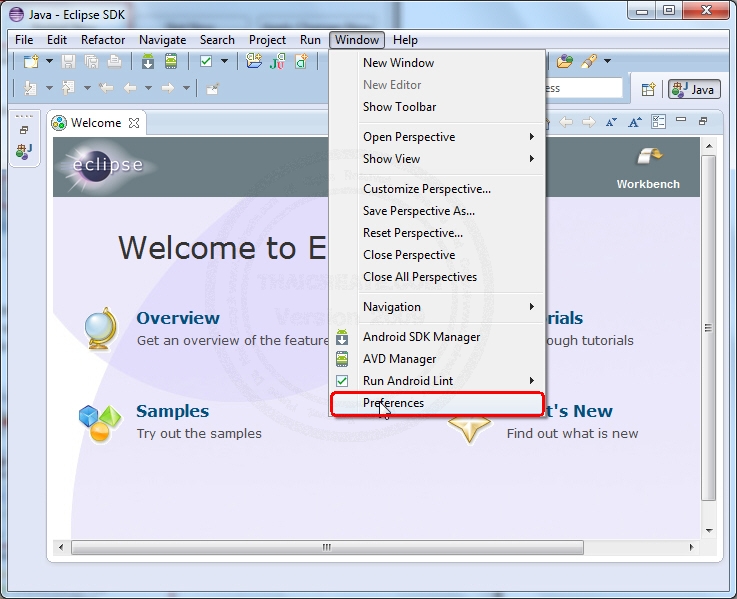Open the Back history dropdown arrow
The height and width of the screenshot is (599, 737).
(x=149, y=88)
